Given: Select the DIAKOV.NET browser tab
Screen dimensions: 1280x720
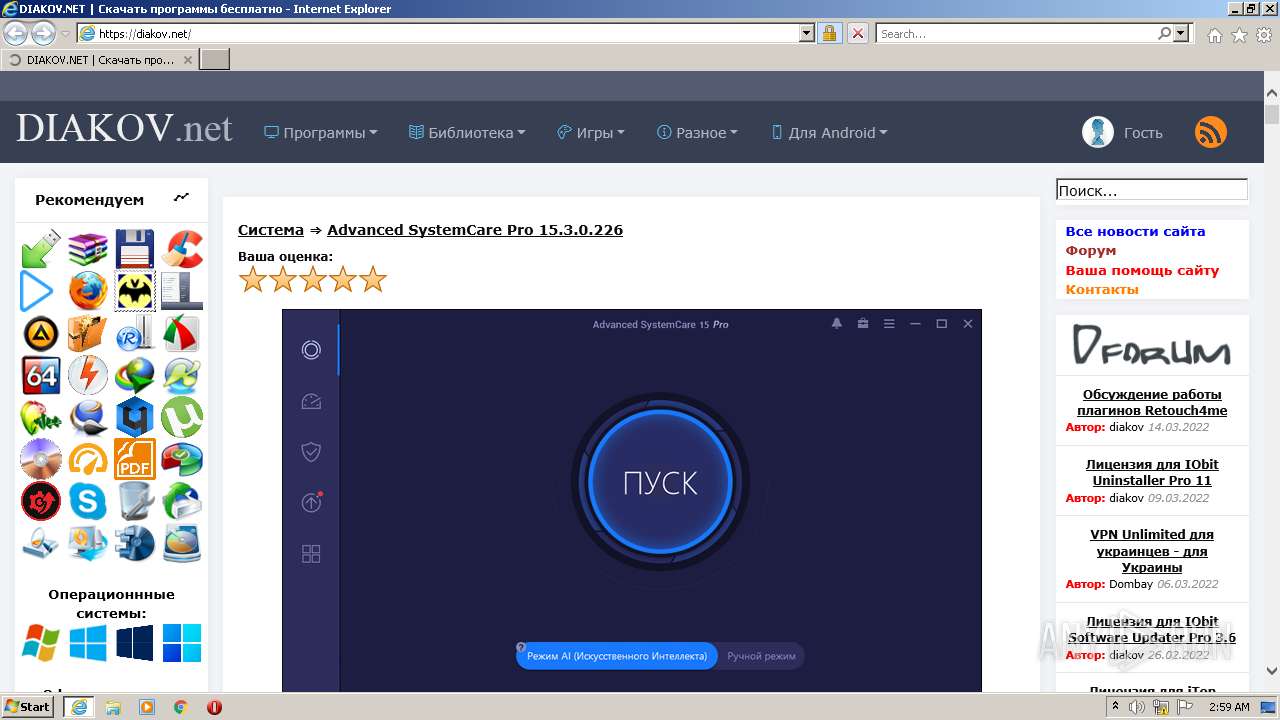Looking at the screenshot, I should tap(100, 60).
